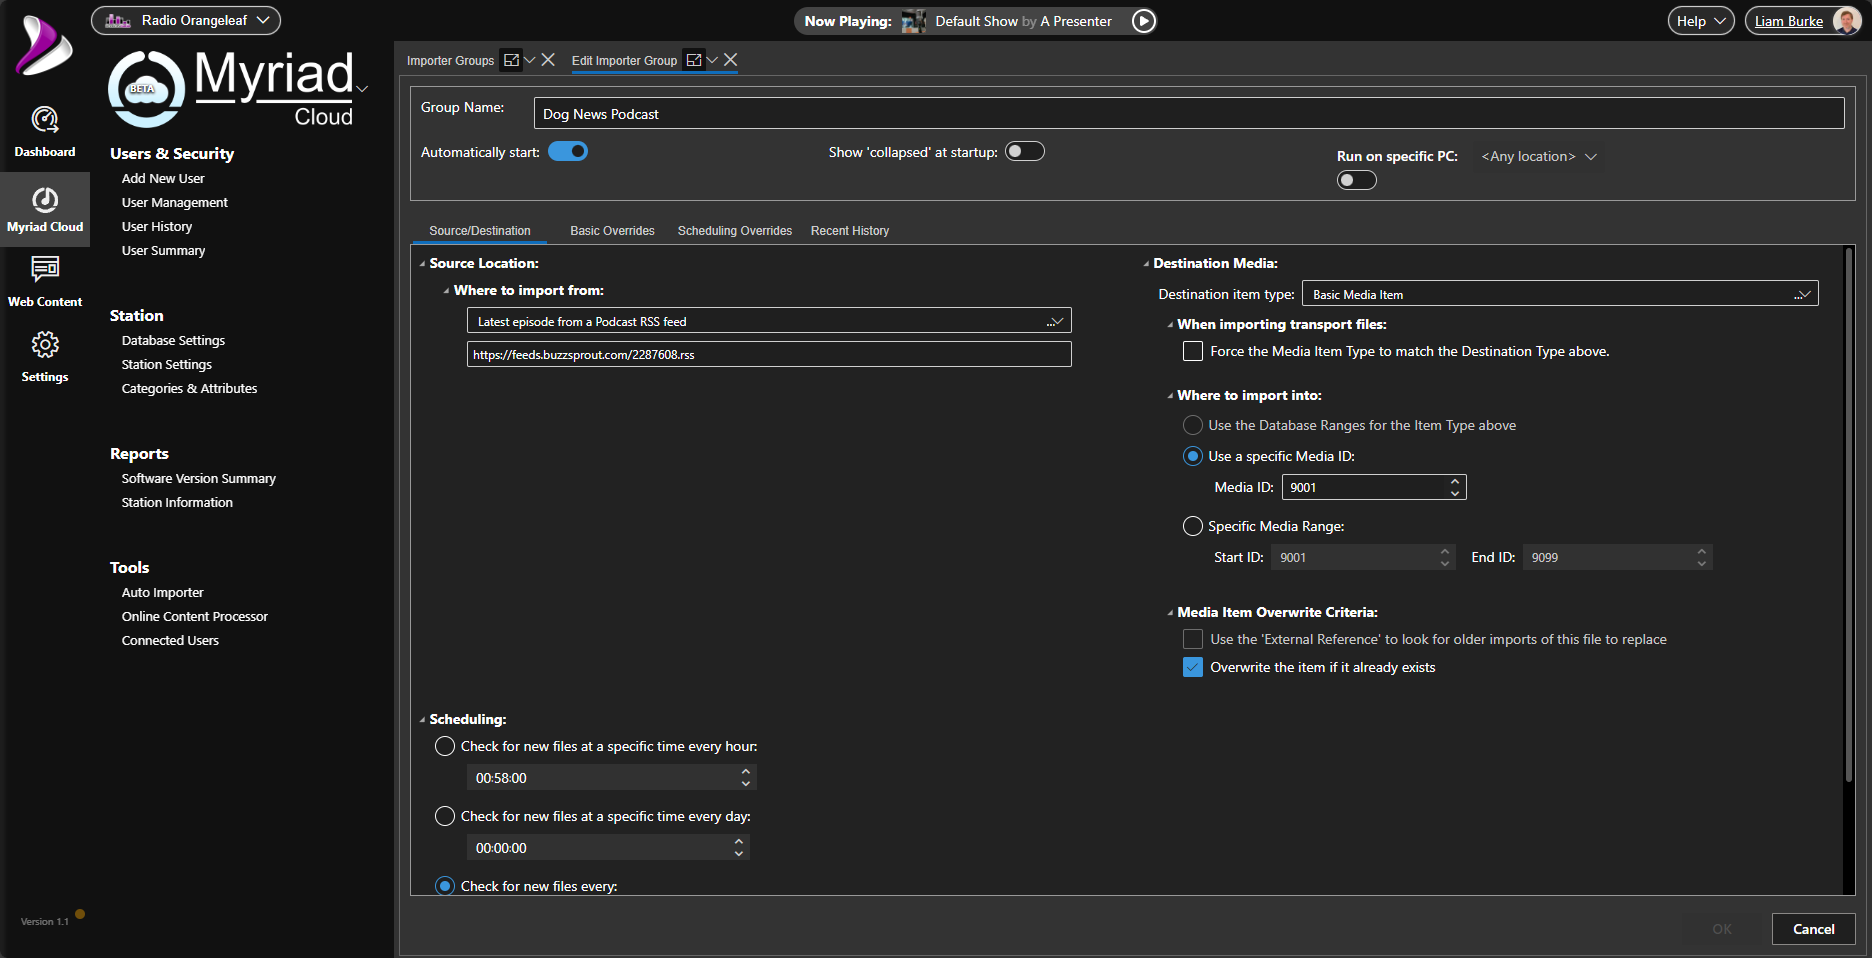Increase the Start ID value
Viewport: 1872px width, 958px height.
tap(1445, 551)
